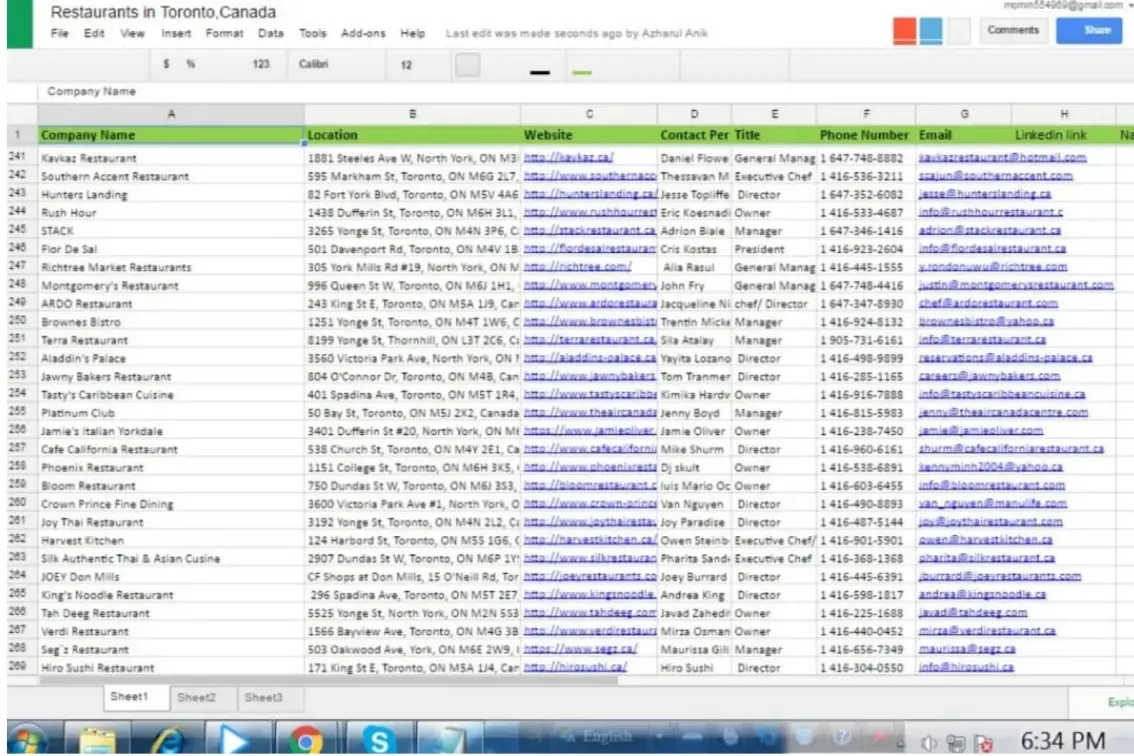Open the File menu
Screen dimensions: 1134x756
(59, 33)
